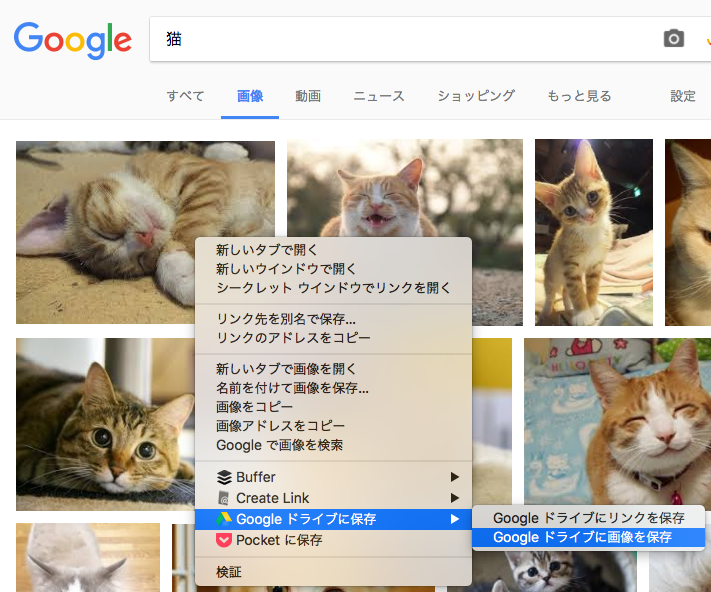
Task: Click the search box containing 猫
Action: pos(400,40)
